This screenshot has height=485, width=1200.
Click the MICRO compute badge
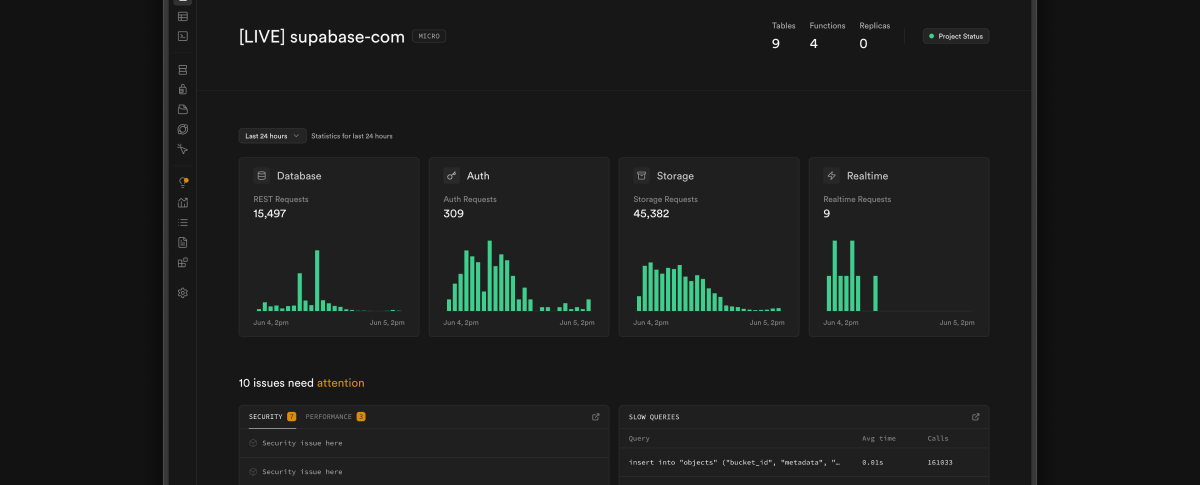[429, 36]
